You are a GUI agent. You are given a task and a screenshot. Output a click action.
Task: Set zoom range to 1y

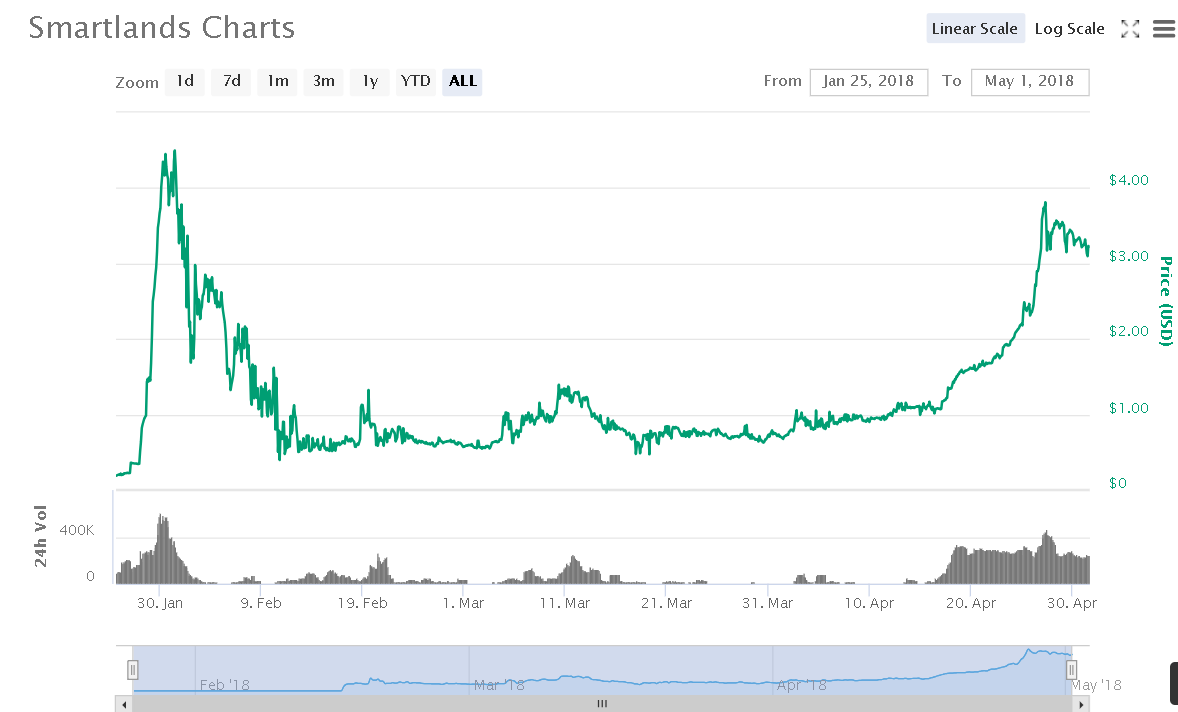tap(370, 81)
